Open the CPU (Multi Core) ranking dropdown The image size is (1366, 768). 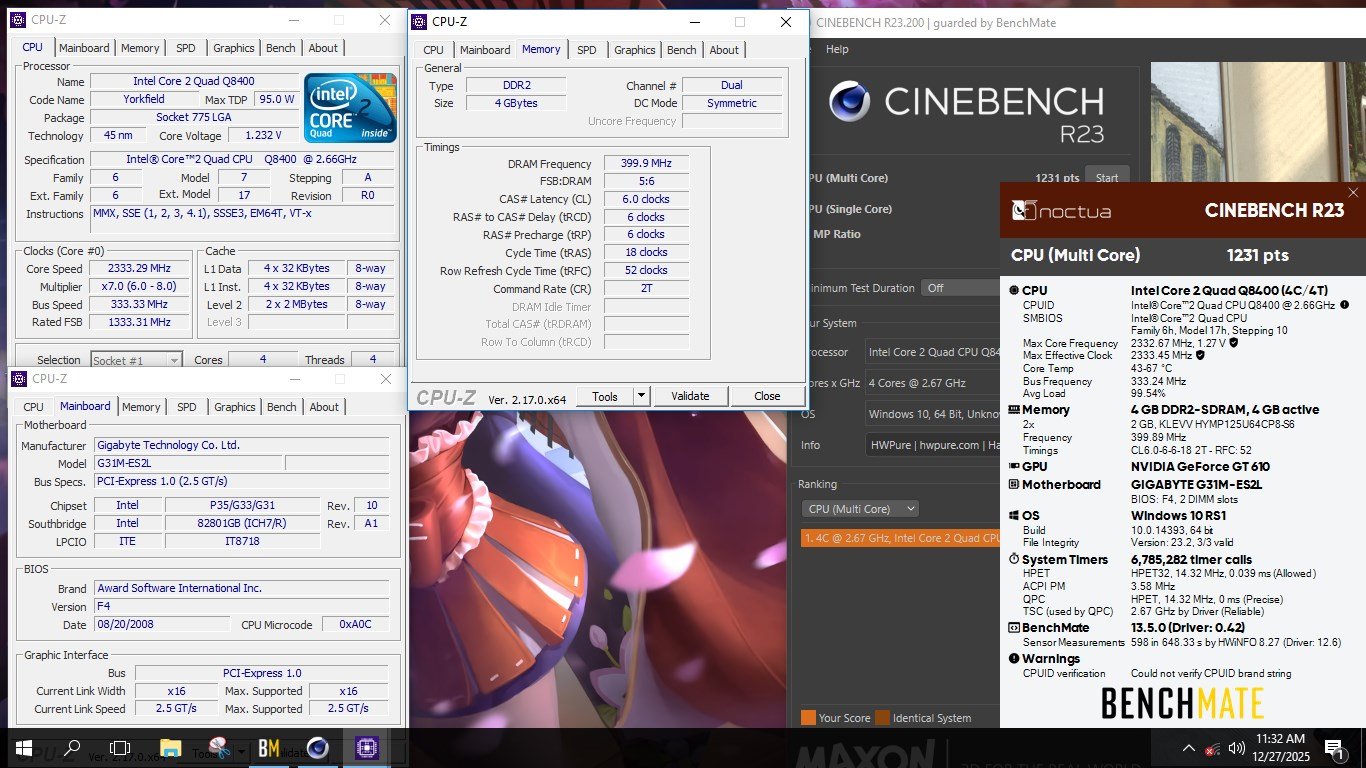tap(860, 509)
